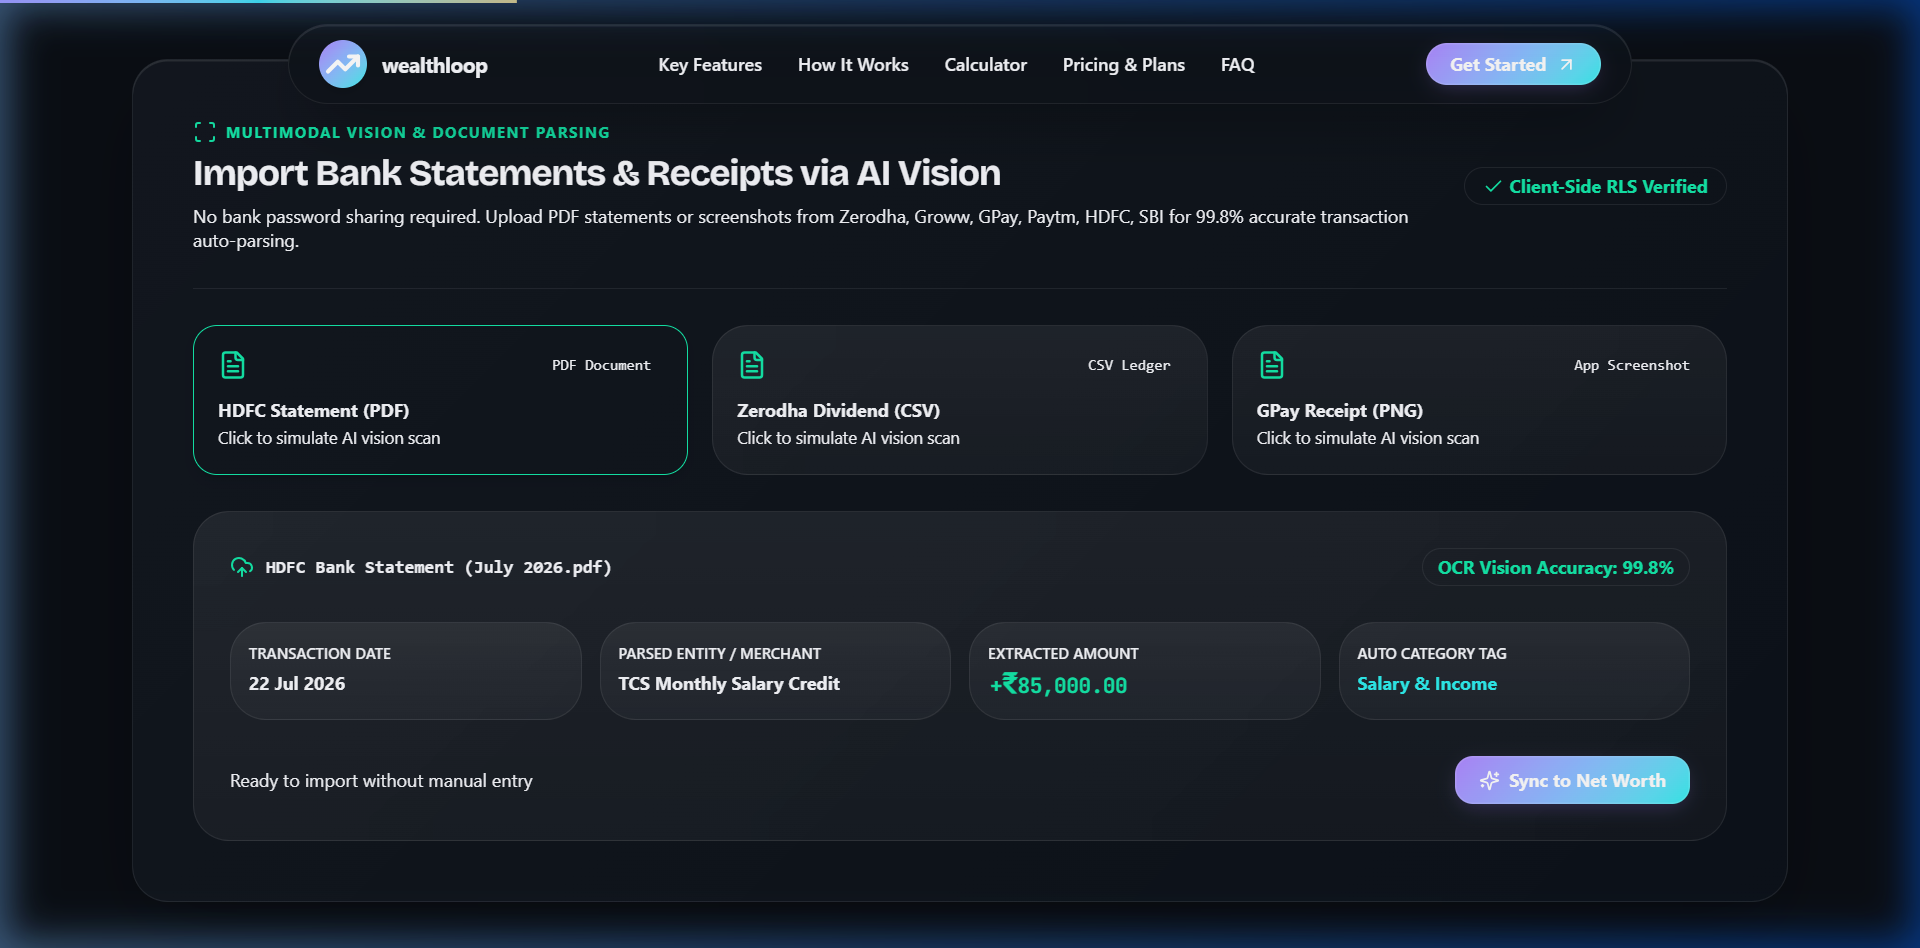Click the Client-Side RLS Verified badge
Viewport: 1920px width, 948px height.
1595,187
